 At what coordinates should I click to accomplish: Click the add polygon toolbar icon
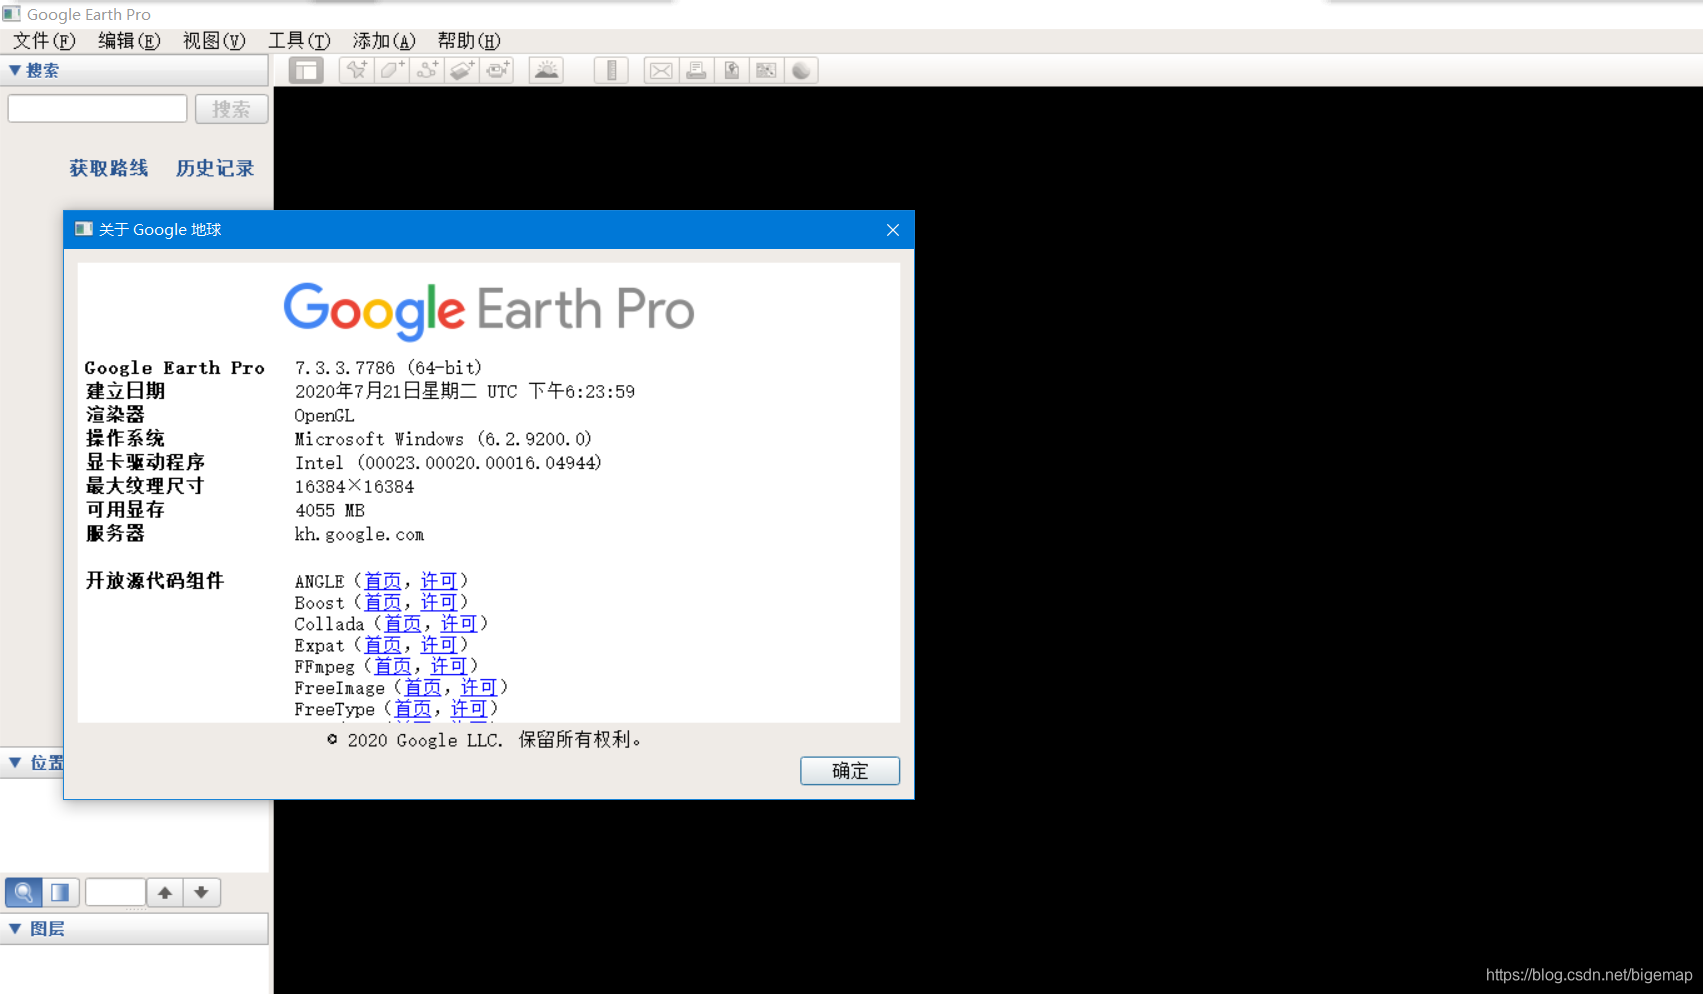[x=391, y=70]
